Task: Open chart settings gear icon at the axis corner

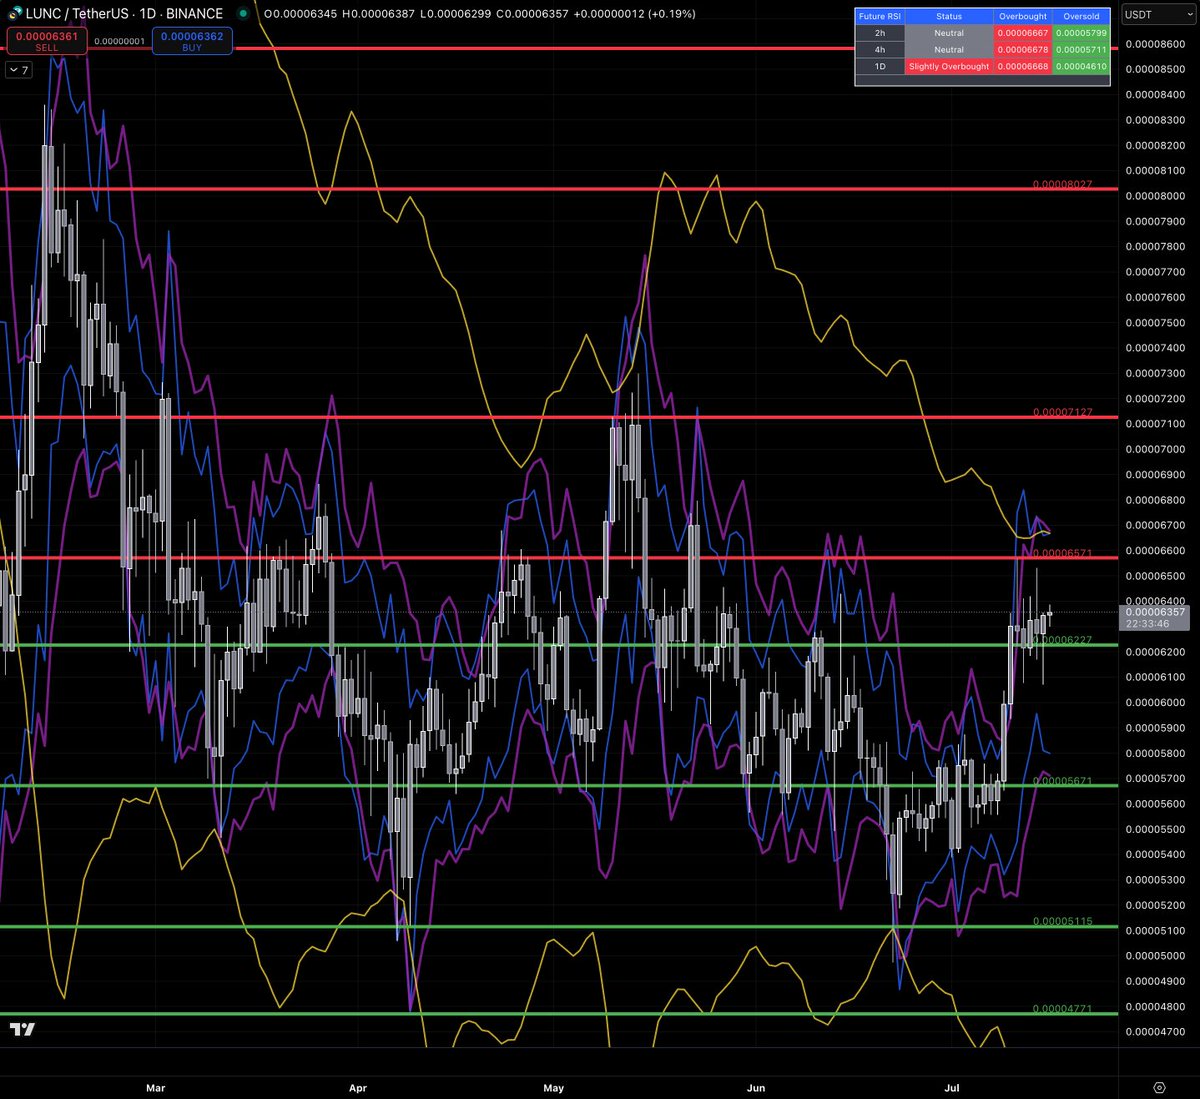Action: (1159, 1087)
